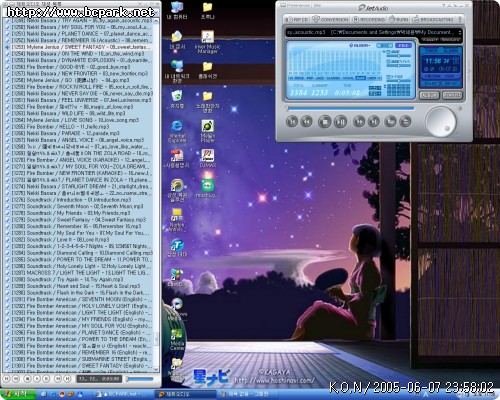Open the ALBUM dropdown above the equalizer
Screen dimensions: 500x400
point(360,45)
